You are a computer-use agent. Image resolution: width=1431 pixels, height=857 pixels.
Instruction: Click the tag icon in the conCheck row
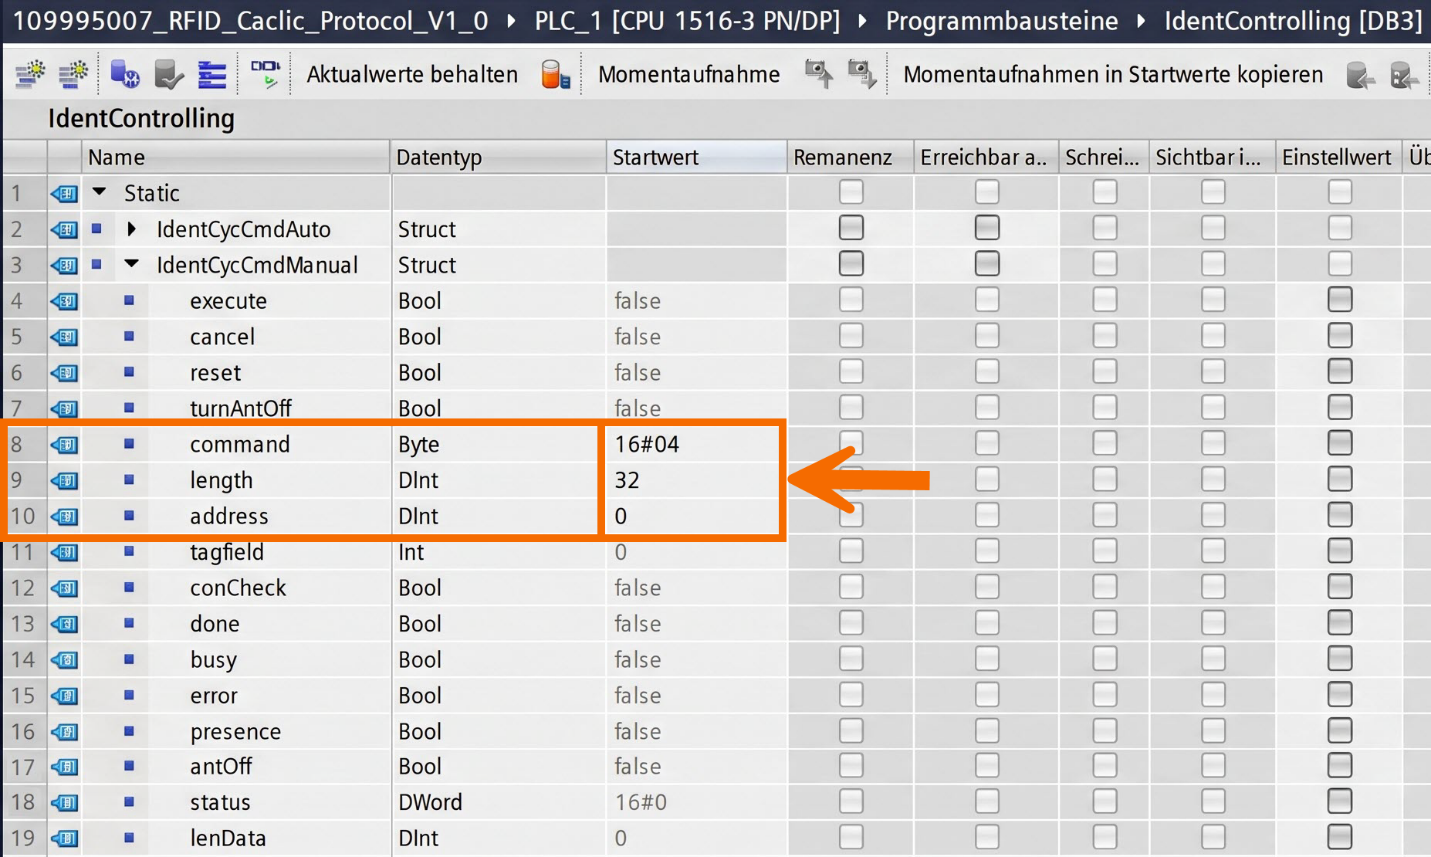65,588
